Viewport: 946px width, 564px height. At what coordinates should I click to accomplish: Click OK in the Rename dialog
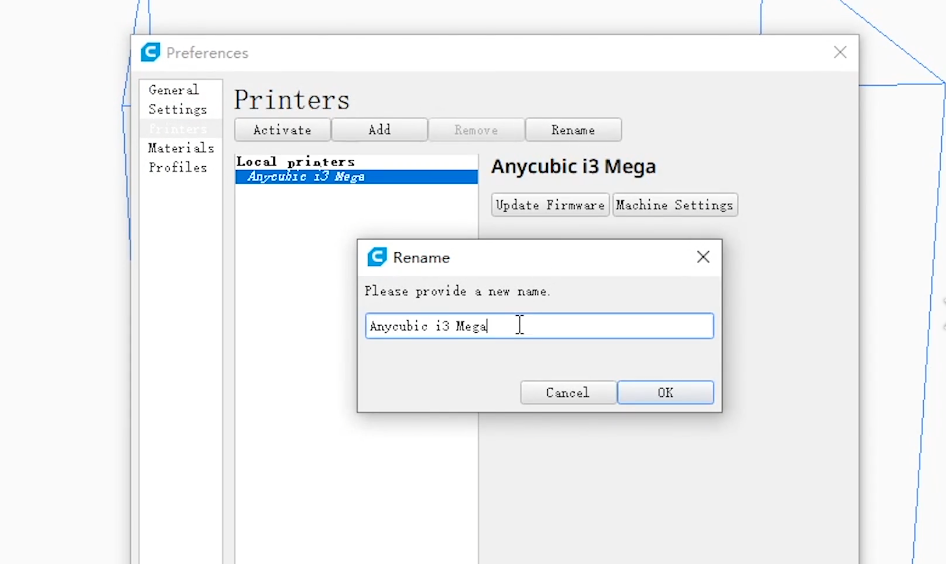coord(665,393)
